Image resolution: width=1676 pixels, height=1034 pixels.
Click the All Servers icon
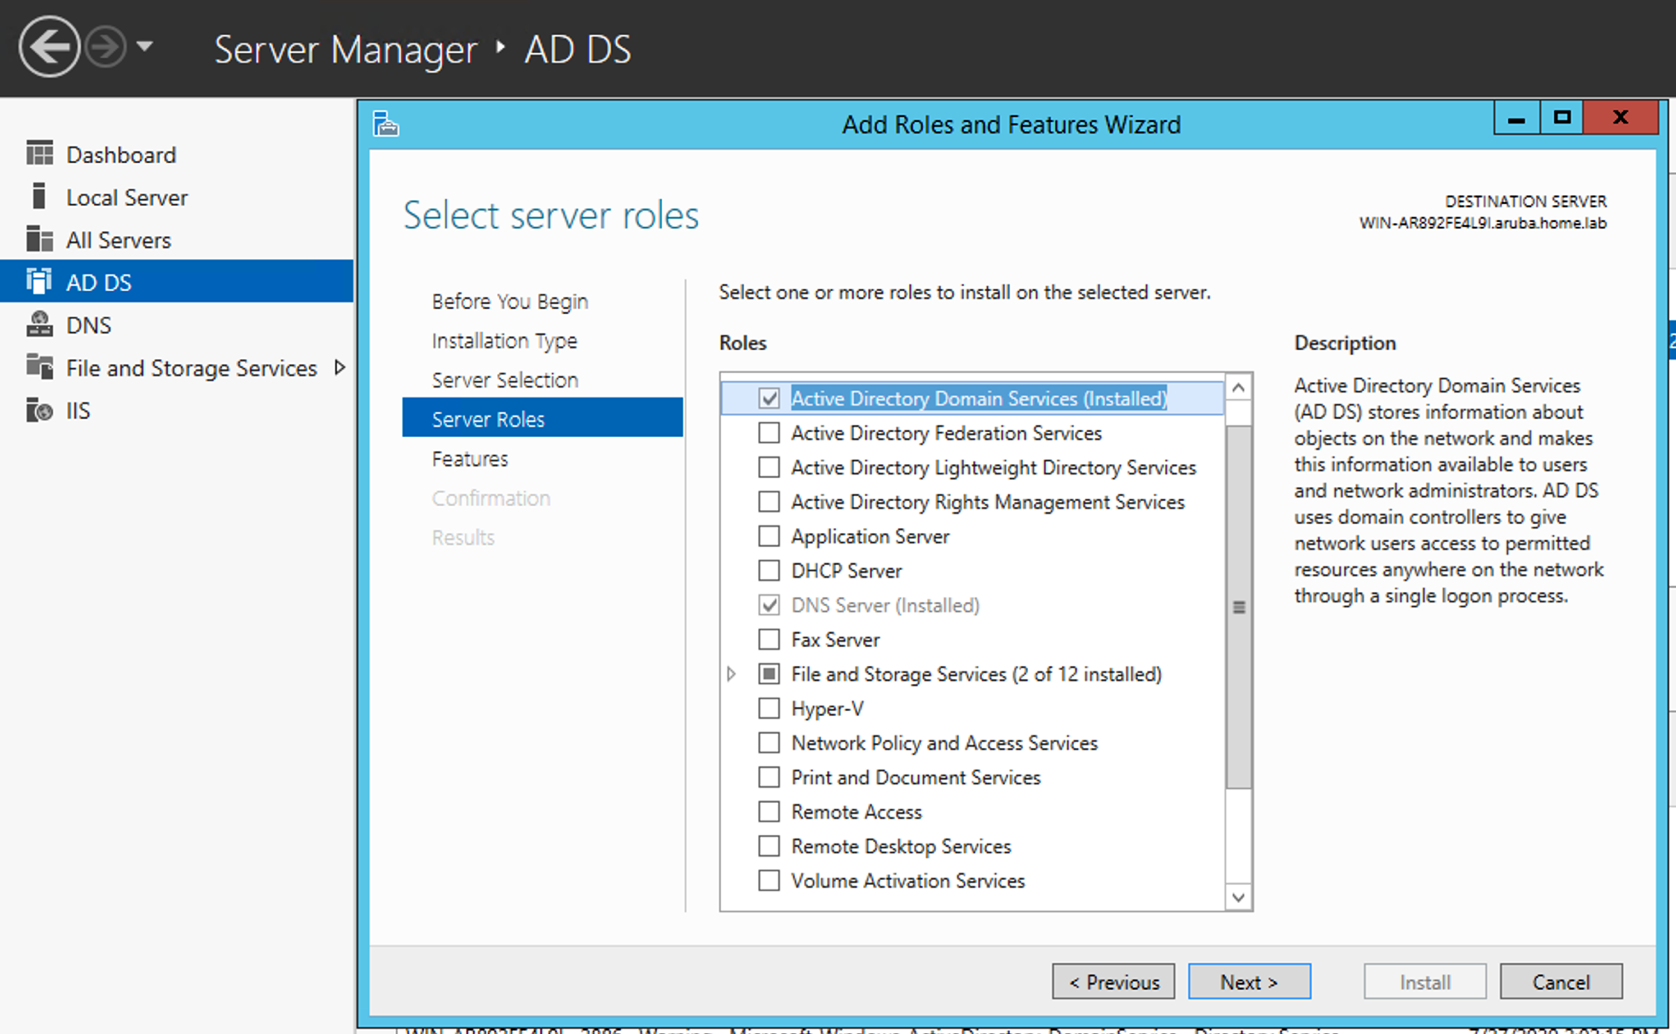coord(39,239)
